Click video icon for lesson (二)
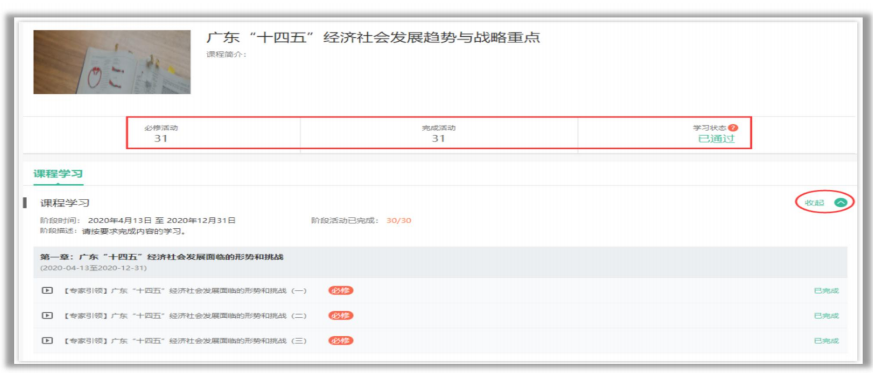Image resolution: width=873 pixels, height=373 pixels. coord(47,316)
